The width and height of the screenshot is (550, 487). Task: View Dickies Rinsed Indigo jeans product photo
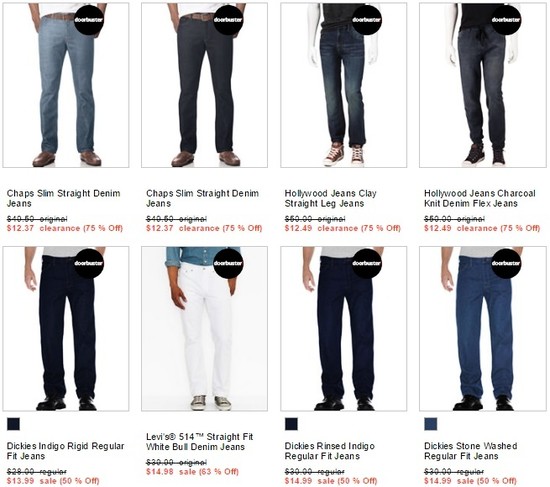click(x=344, y=328)
